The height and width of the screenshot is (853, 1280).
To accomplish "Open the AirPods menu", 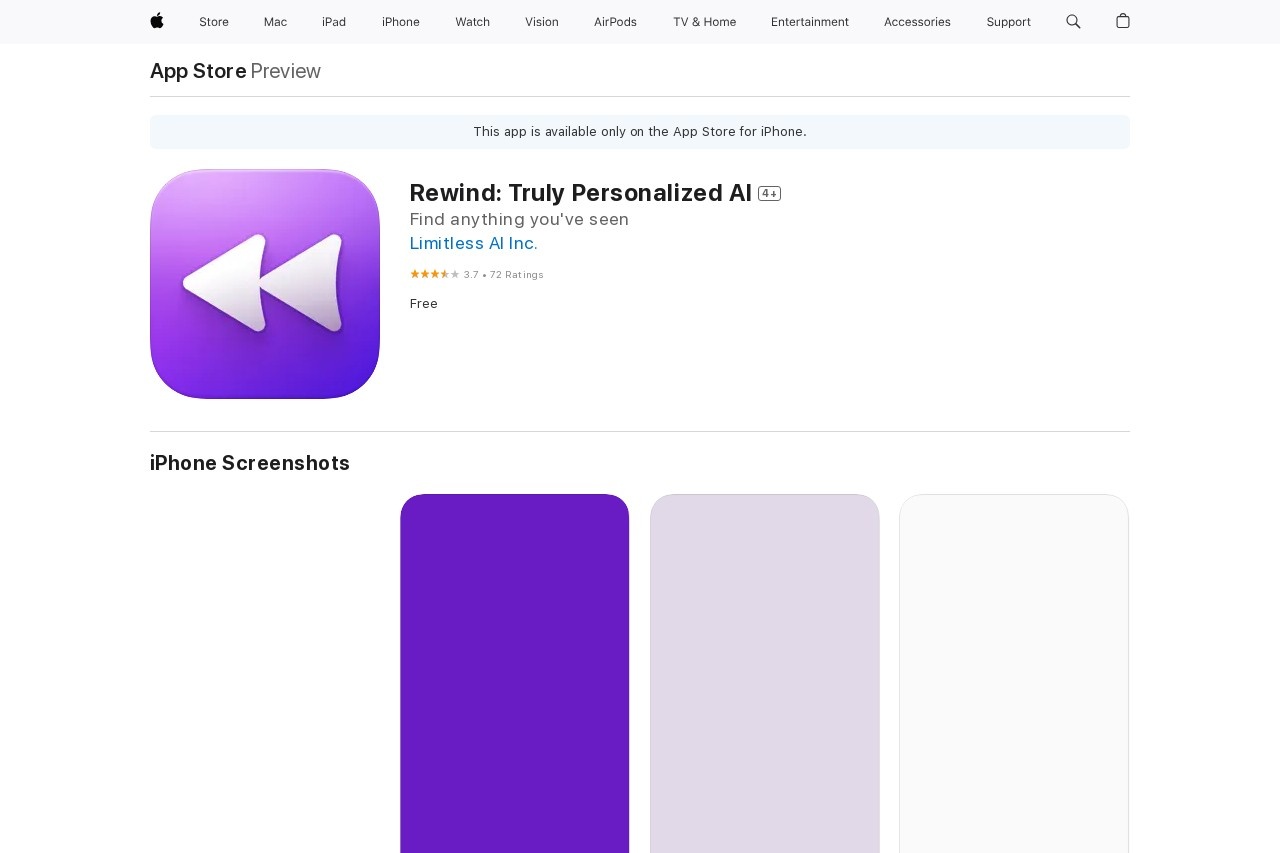I will pos(615,22).
